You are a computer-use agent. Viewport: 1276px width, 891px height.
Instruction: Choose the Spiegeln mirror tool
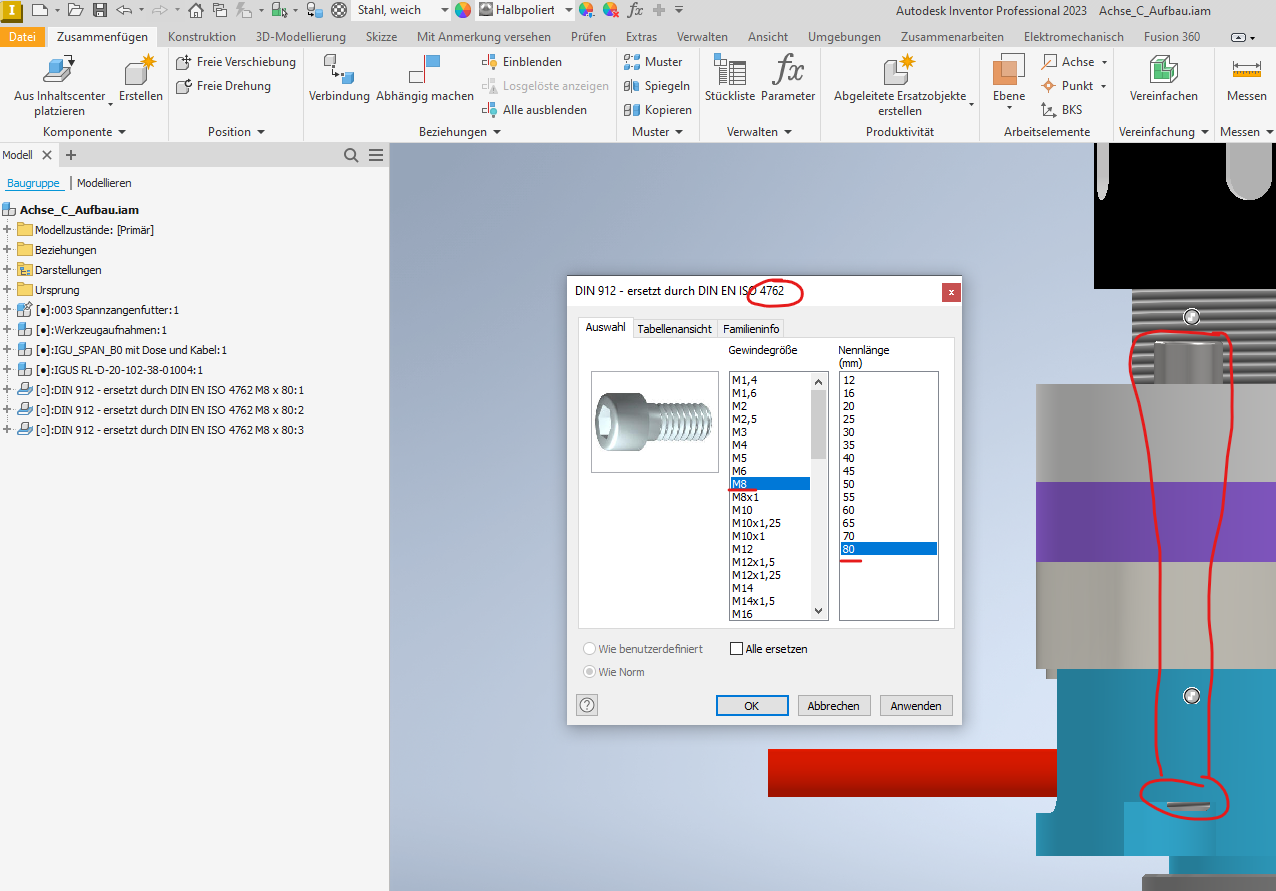click(657, 86)
